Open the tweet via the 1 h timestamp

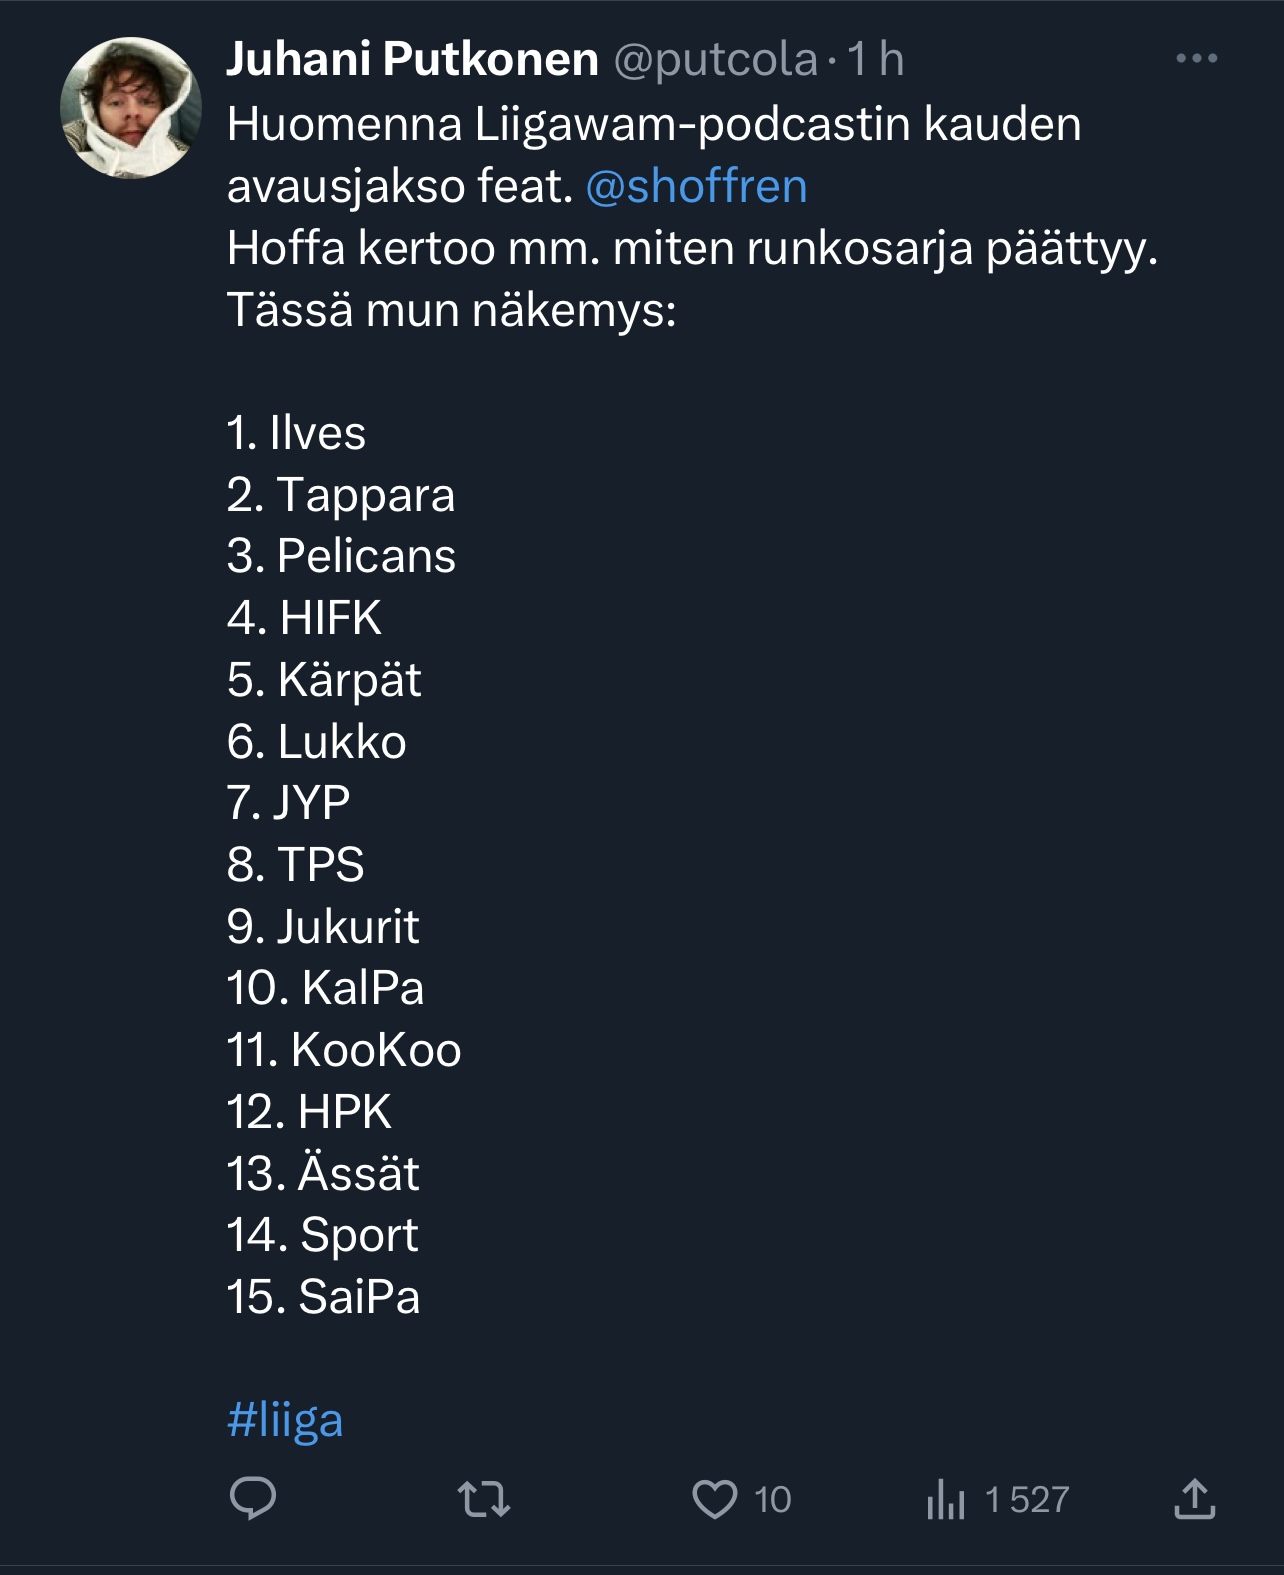[876, 59]
